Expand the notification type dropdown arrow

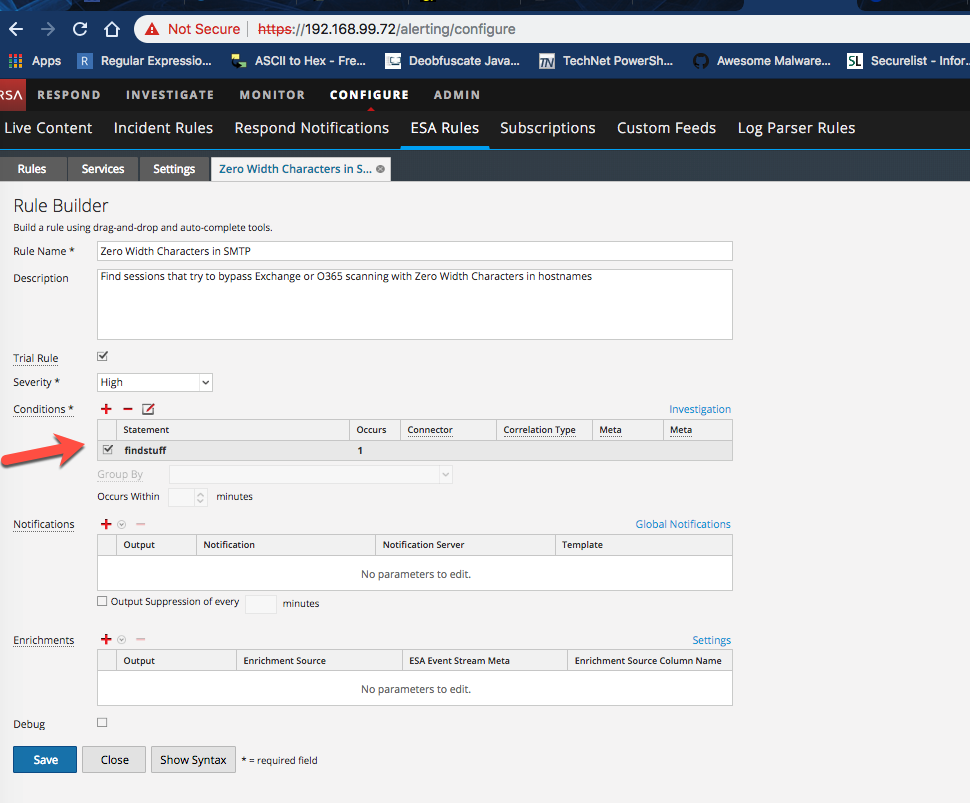122,524
